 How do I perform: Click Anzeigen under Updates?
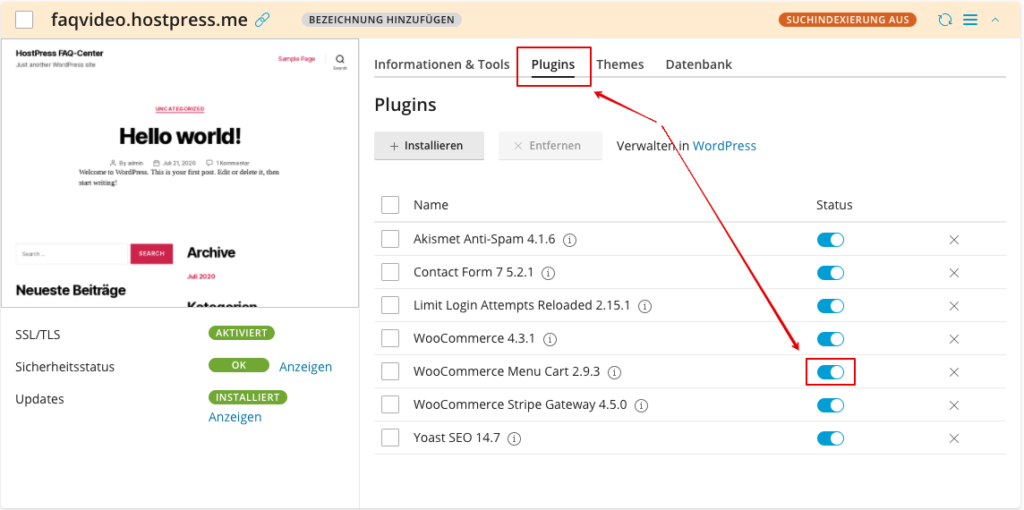pyautogui.click(x=235, y=417)
